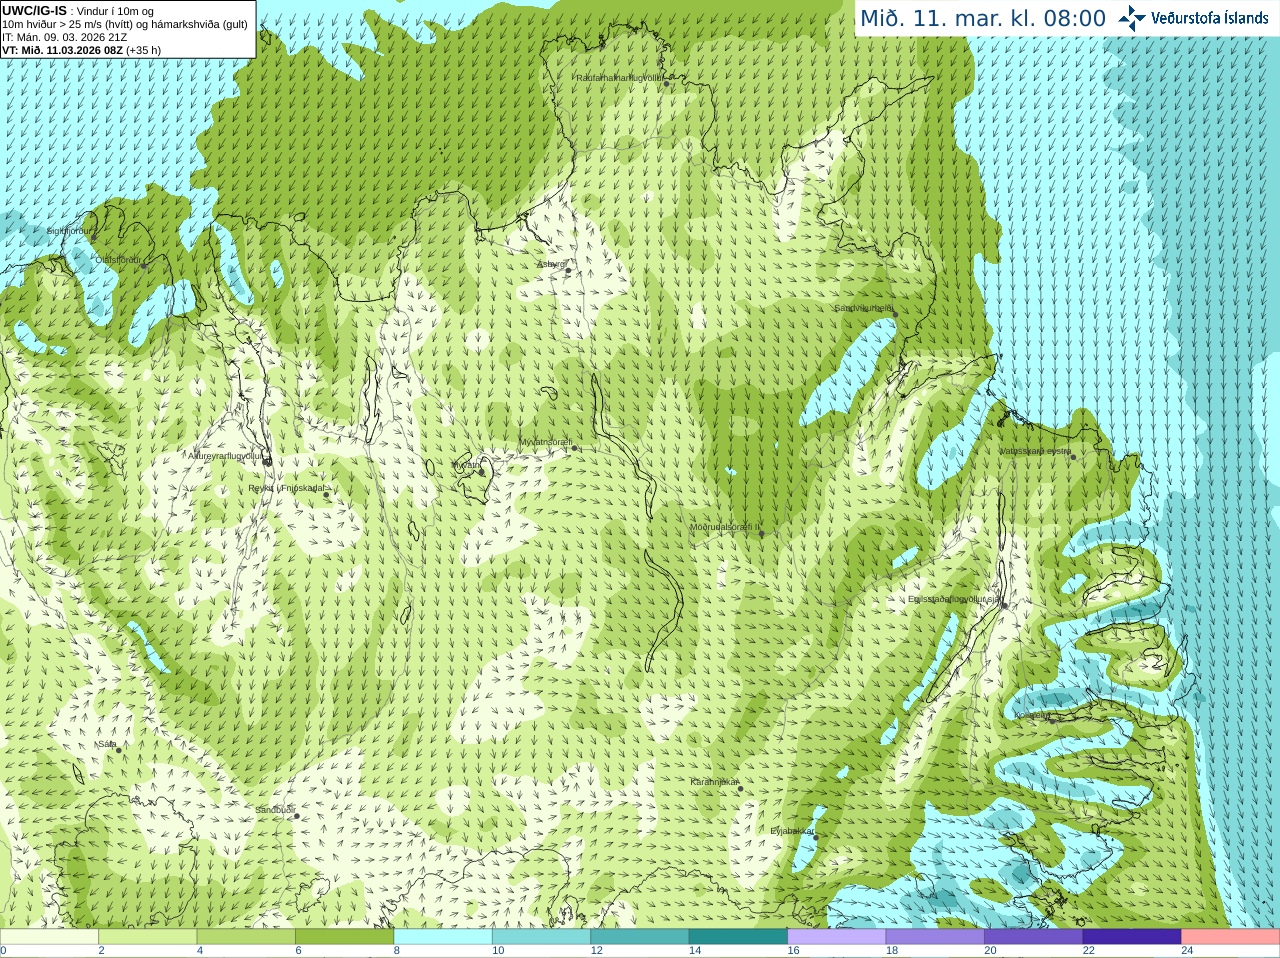This screenshot has height=958, width=1280.
Task: Click the 22–24 m/s dark indigo legend swatch
Action: point(1132,937)
